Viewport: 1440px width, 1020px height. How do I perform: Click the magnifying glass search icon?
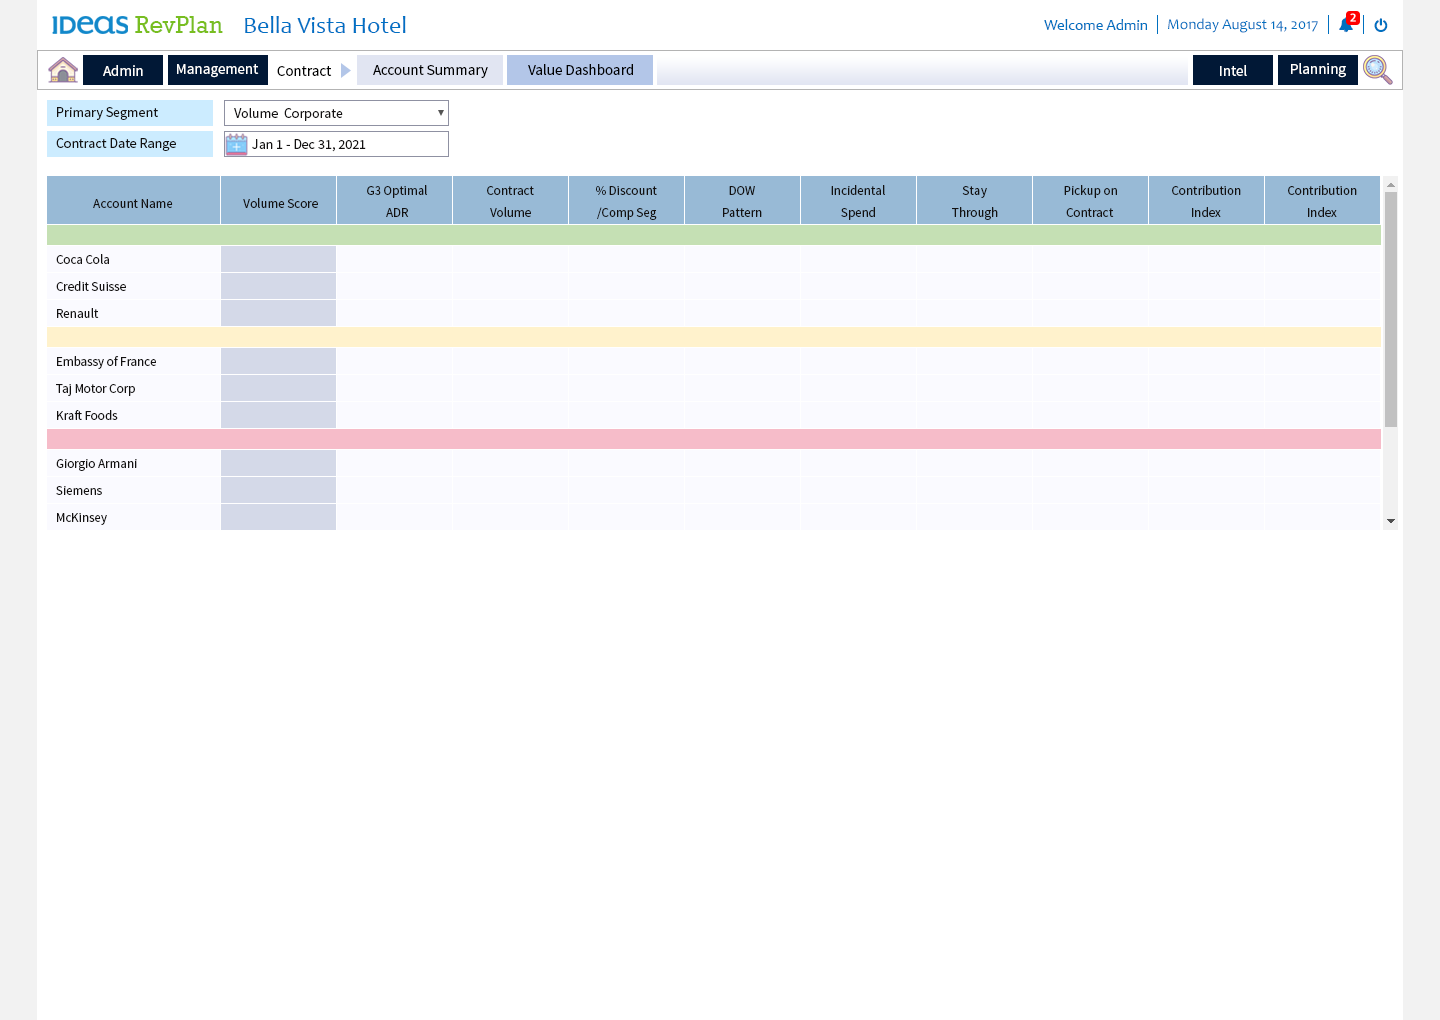coord(1377,70)
